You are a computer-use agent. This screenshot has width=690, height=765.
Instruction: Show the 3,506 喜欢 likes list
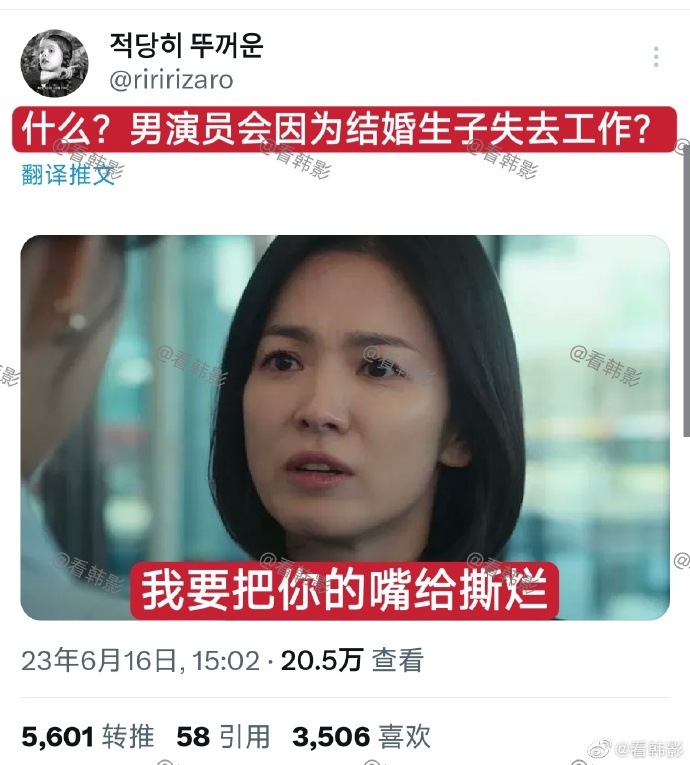(361, 736)
